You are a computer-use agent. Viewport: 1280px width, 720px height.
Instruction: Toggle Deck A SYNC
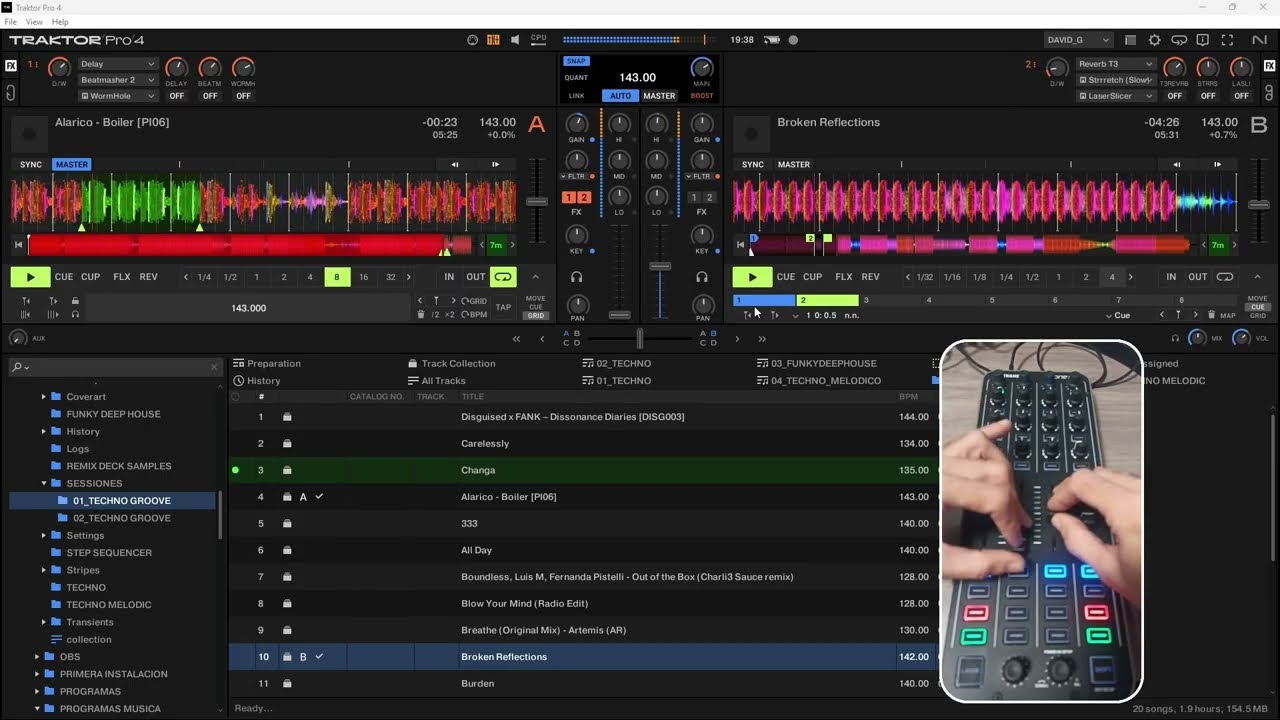coord(31,164)
